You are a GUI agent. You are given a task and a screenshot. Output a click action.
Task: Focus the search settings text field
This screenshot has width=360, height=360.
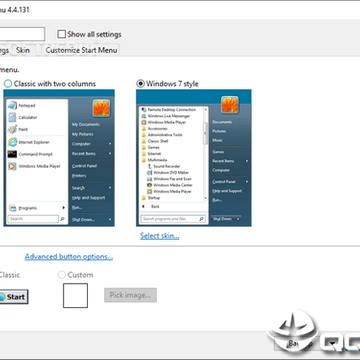(22, 34)
